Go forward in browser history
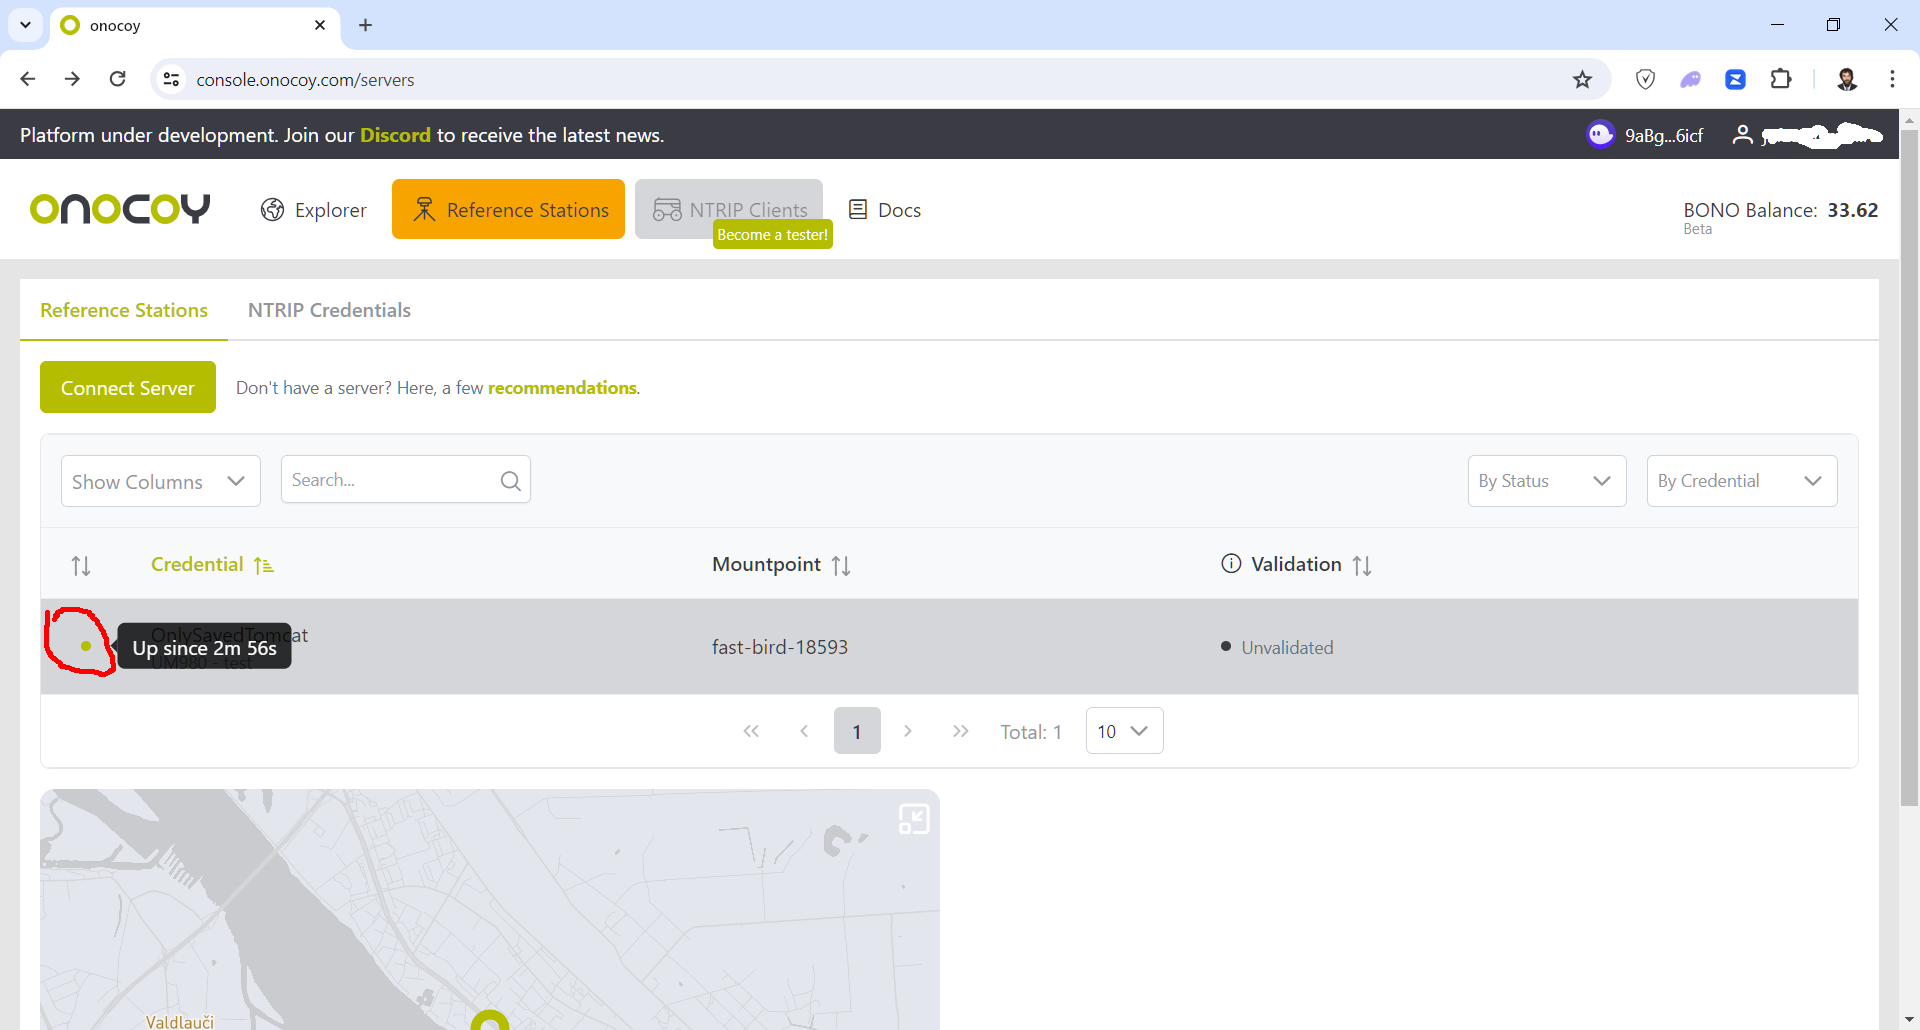The height and width of the screenshot is (1030, 1920). [x=72, y=79]
